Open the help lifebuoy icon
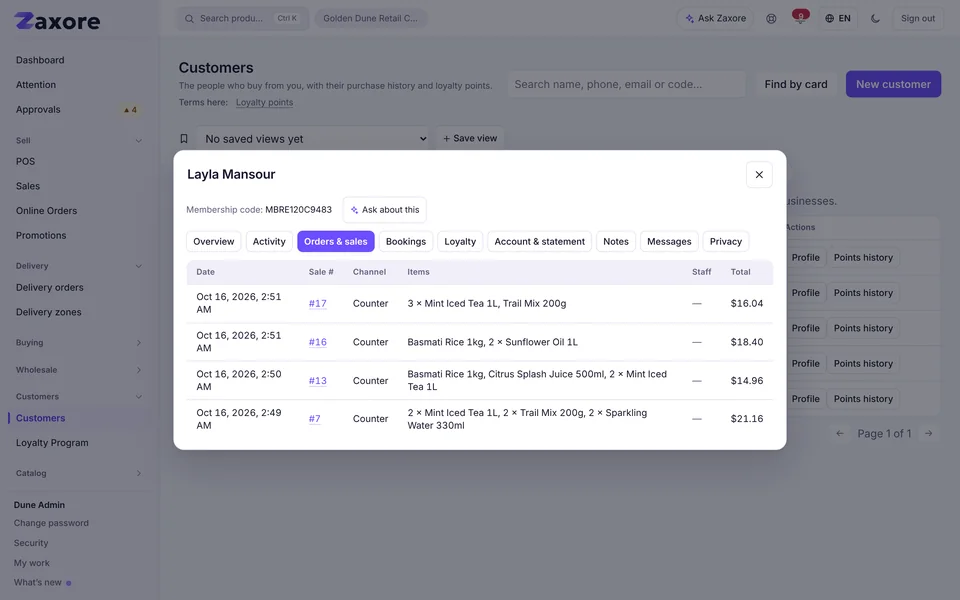The width and height of the screenshot is (960, 600). pos(771,18)
